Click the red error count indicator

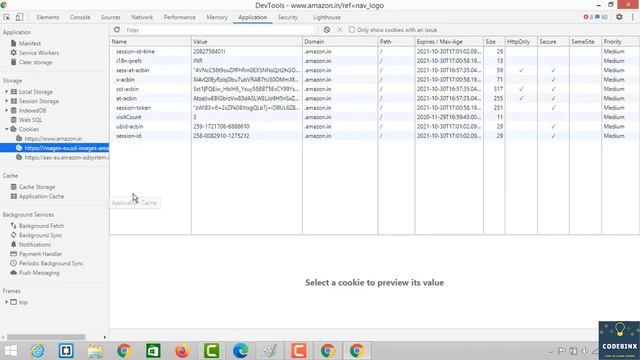[588, 17]
